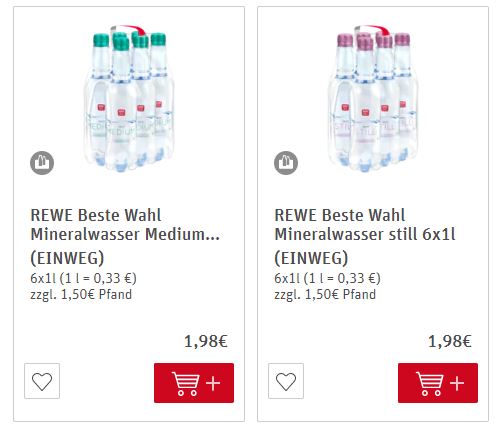The width and height of the screenshot is (497, 429).
Task: Click the 1,98€ price of still water
Action: (450, 341)
